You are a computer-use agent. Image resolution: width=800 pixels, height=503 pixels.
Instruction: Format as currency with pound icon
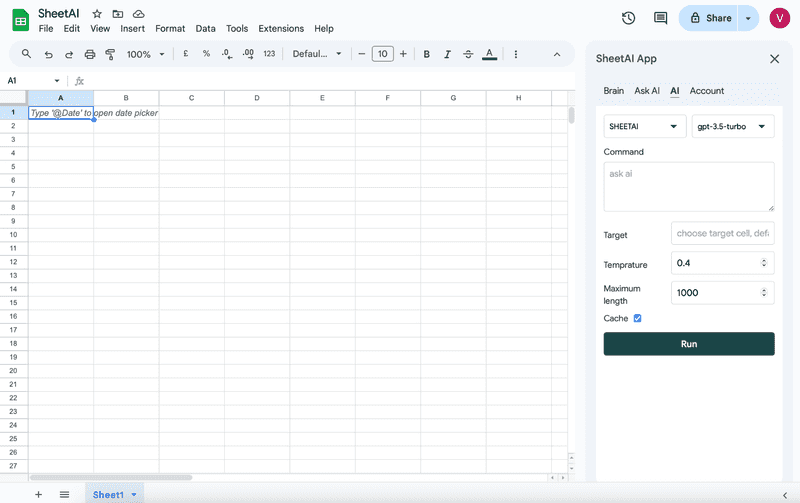click(186, 54)
